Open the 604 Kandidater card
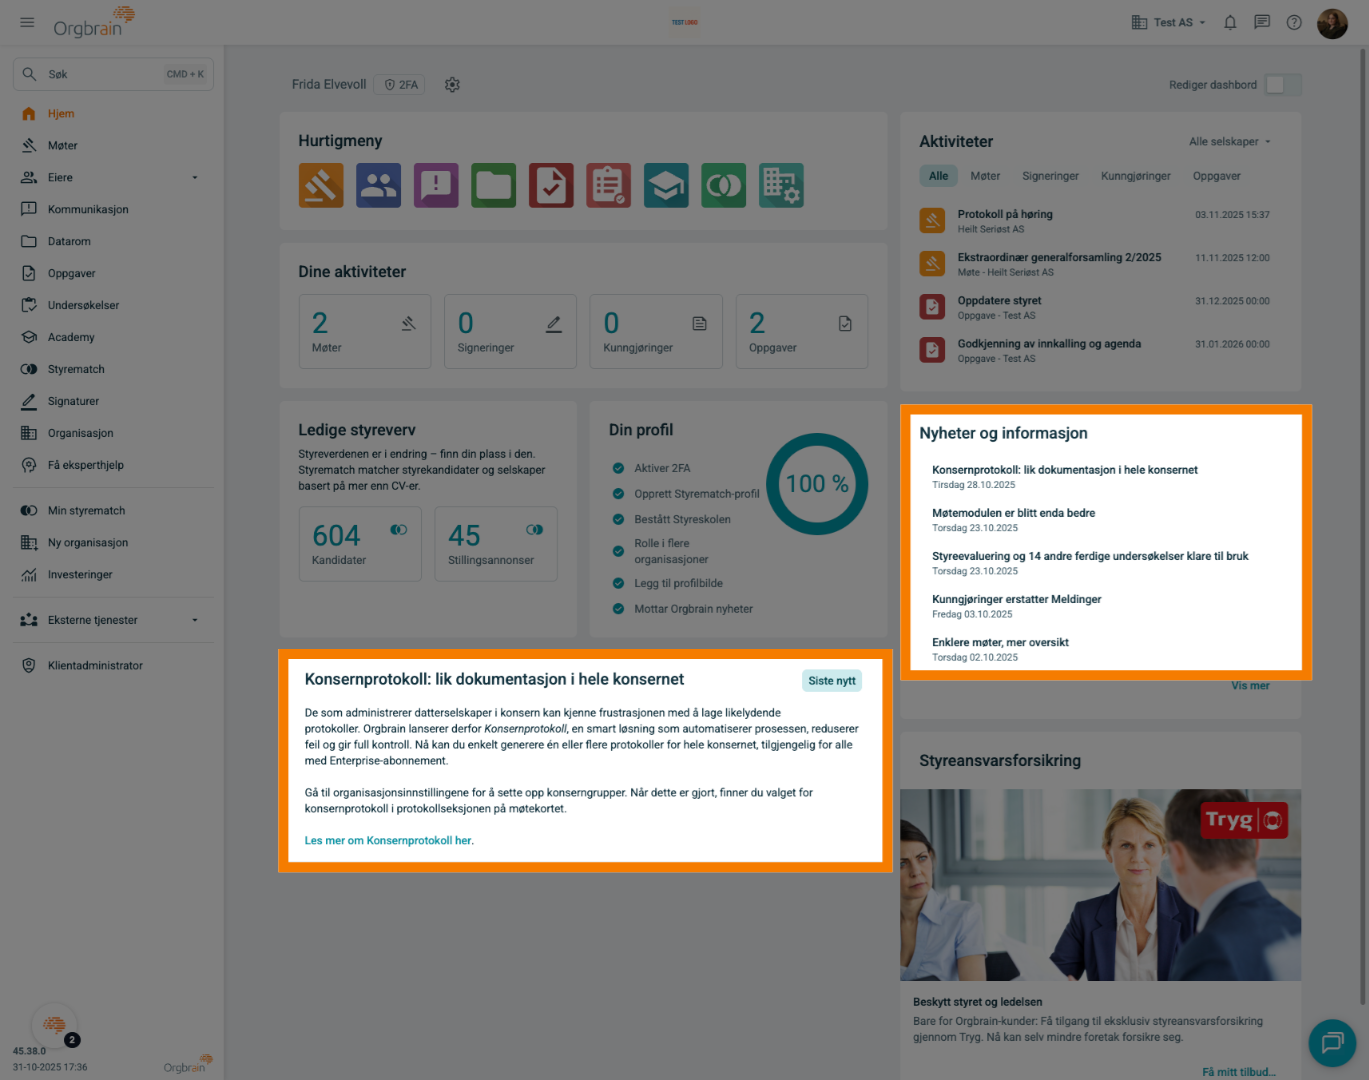Image resolution: width=1369 pixels, height=1080 pixels. pyautogui.click(x=360, y=544)
